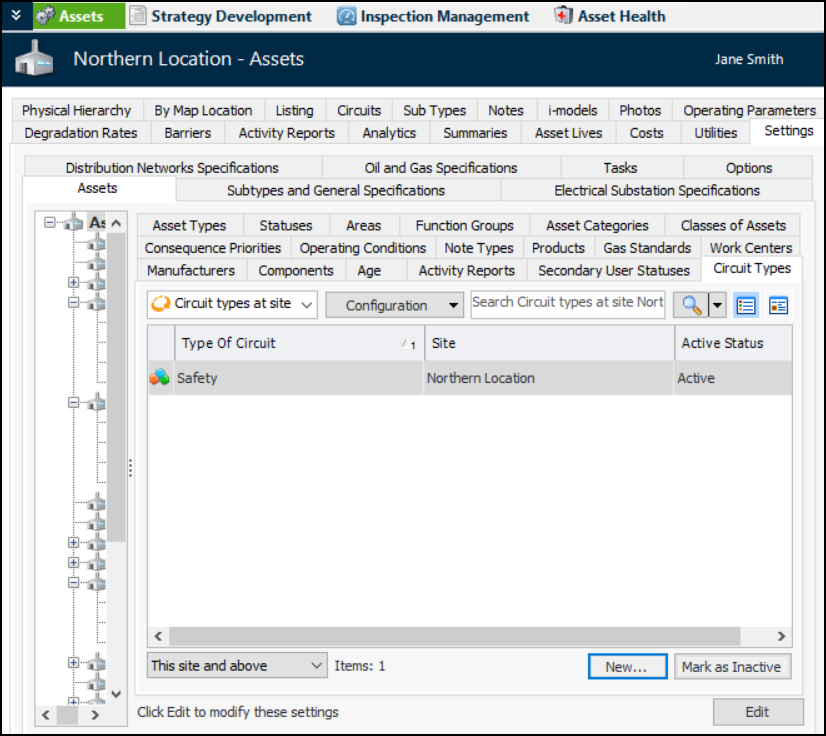The height and width of the screenshot is (736, 826).
Task: Sort by Type Of Circuit column header
Action: coord(285,343)
